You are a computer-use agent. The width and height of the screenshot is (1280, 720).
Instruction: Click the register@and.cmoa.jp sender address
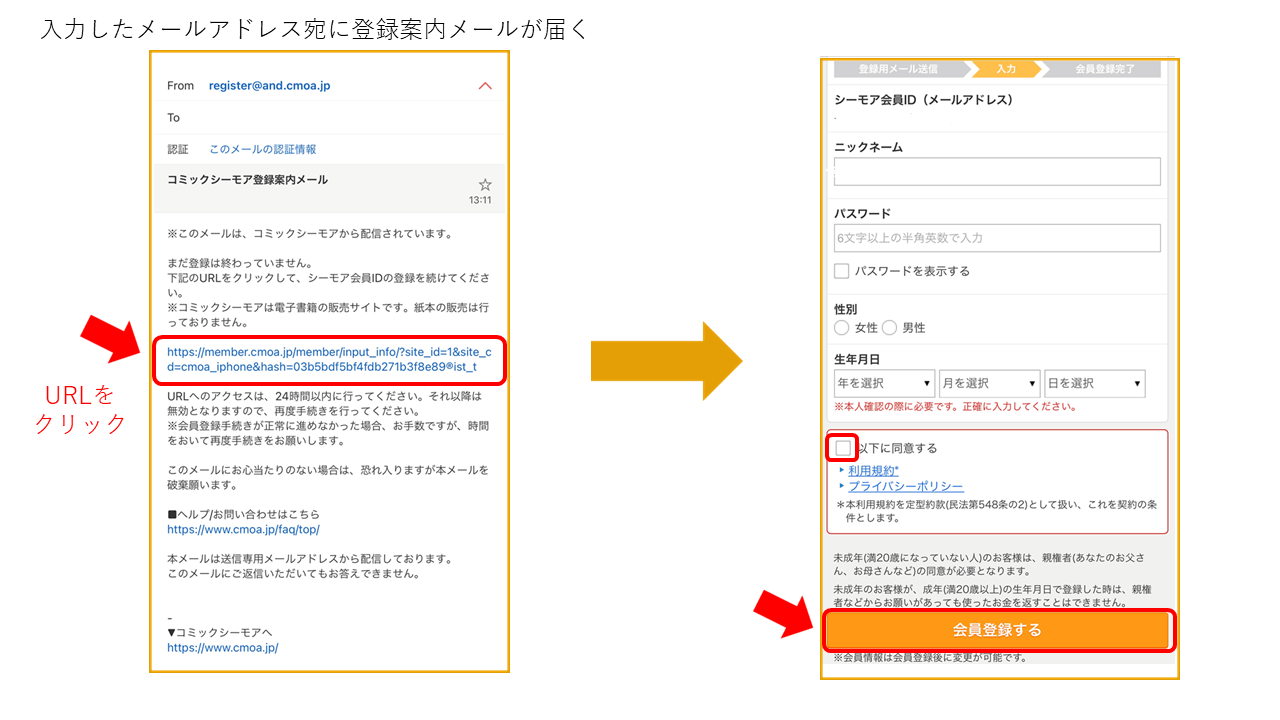point(269,86)
